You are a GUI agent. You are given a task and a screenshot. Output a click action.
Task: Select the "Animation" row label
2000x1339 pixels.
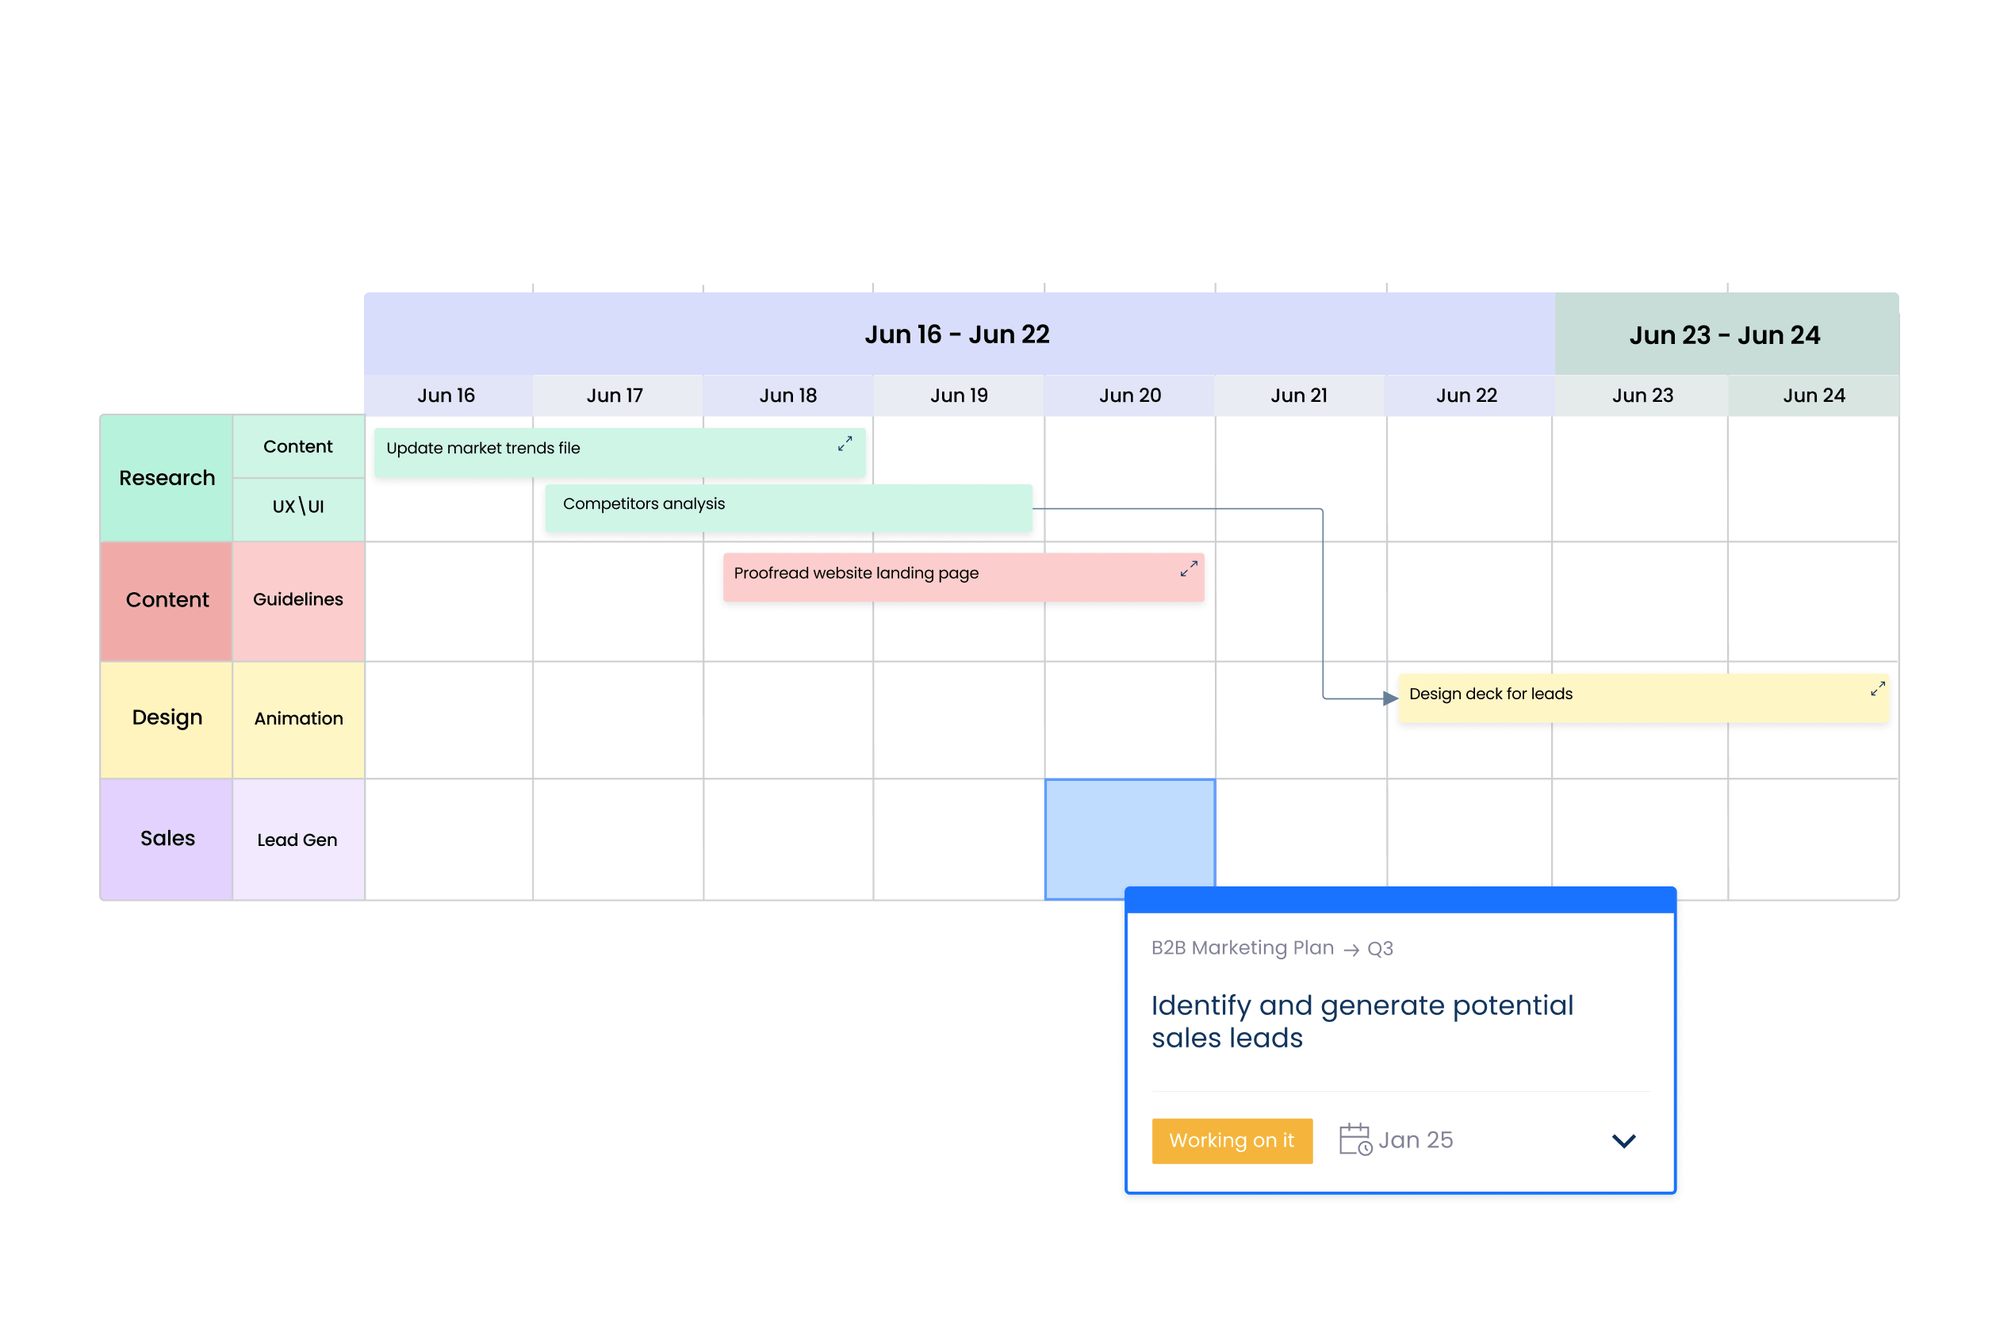(298, 718)
